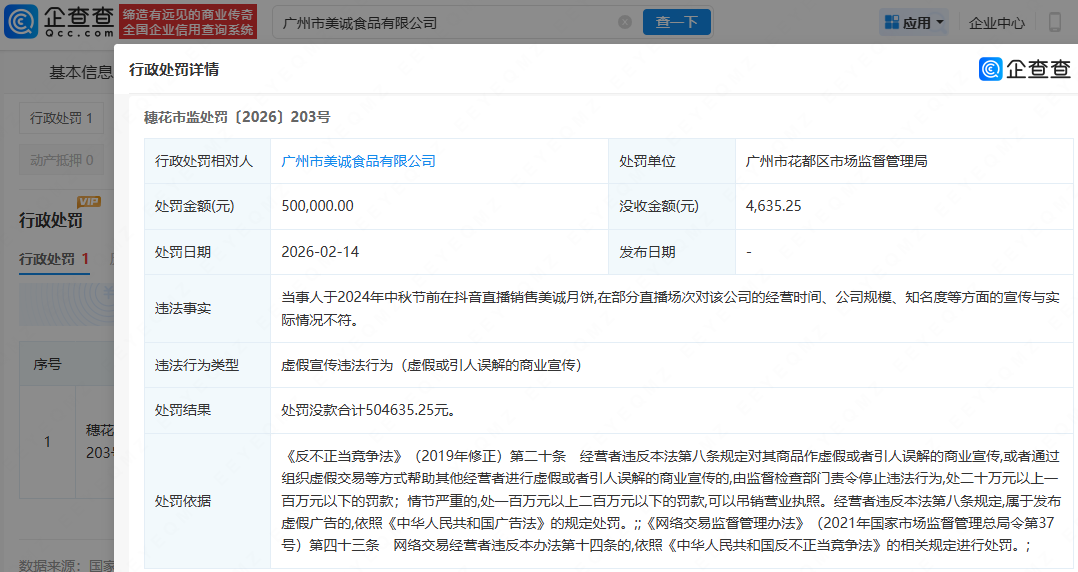Viewport: 1078px width, 572px height.
Task: Click the 处罚金额 value 500,000.00
Action: (318, 206)
